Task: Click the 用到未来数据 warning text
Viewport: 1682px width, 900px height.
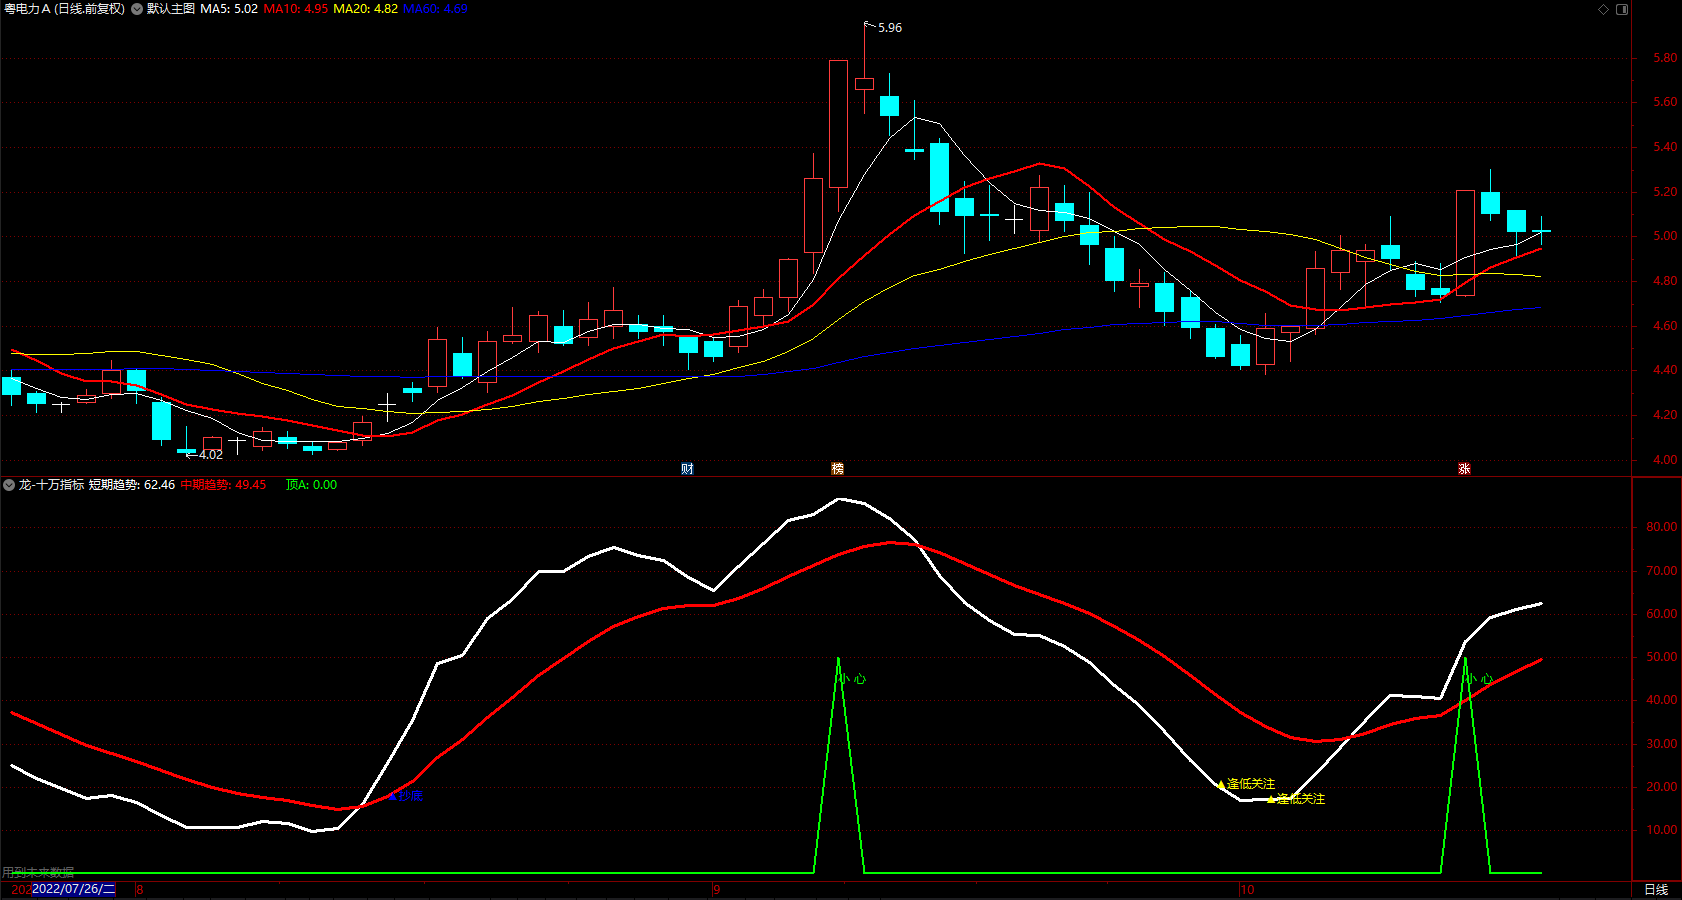Action: click(38, 873)
